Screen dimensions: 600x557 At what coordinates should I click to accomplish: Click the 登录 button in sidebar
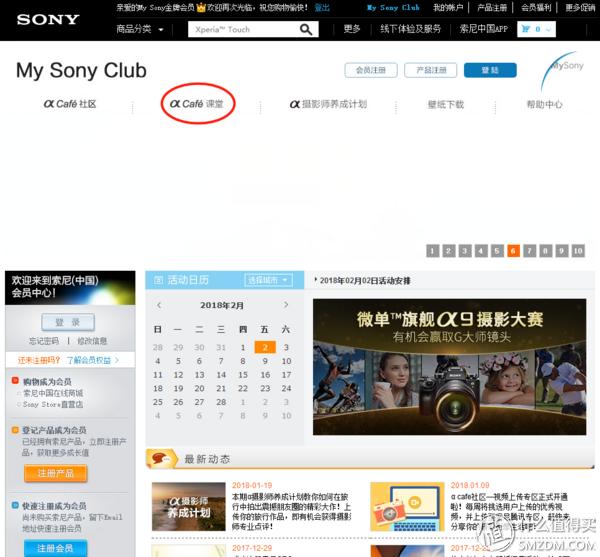point(68,322)
